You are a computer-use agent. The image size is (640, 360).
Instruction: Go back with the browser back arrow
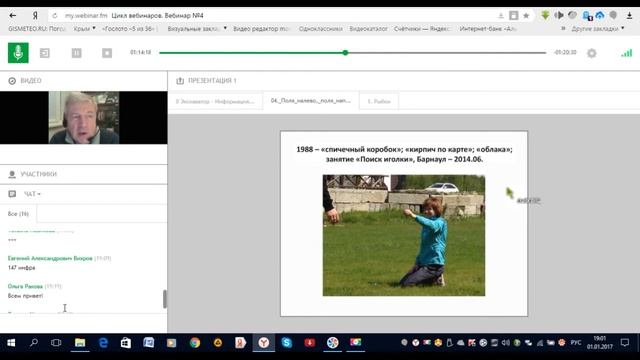(13, 16)
